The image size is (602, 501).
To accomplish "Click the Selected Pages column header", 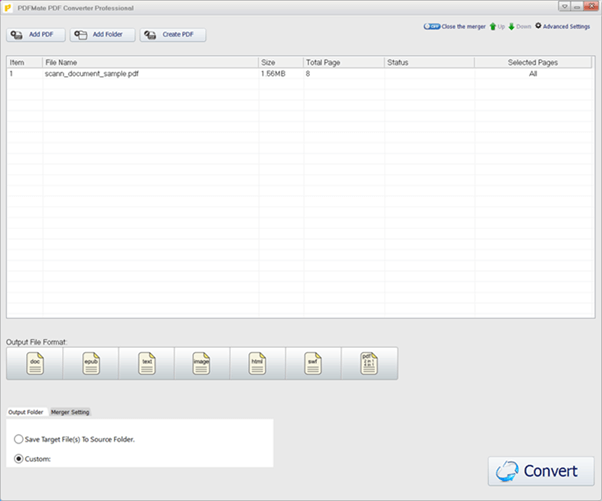I will click(533, 62).
